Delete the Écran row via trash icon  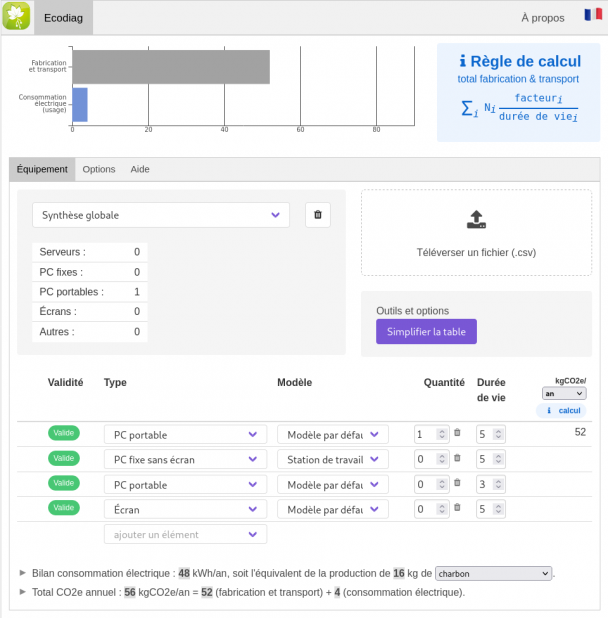(457, 508)
